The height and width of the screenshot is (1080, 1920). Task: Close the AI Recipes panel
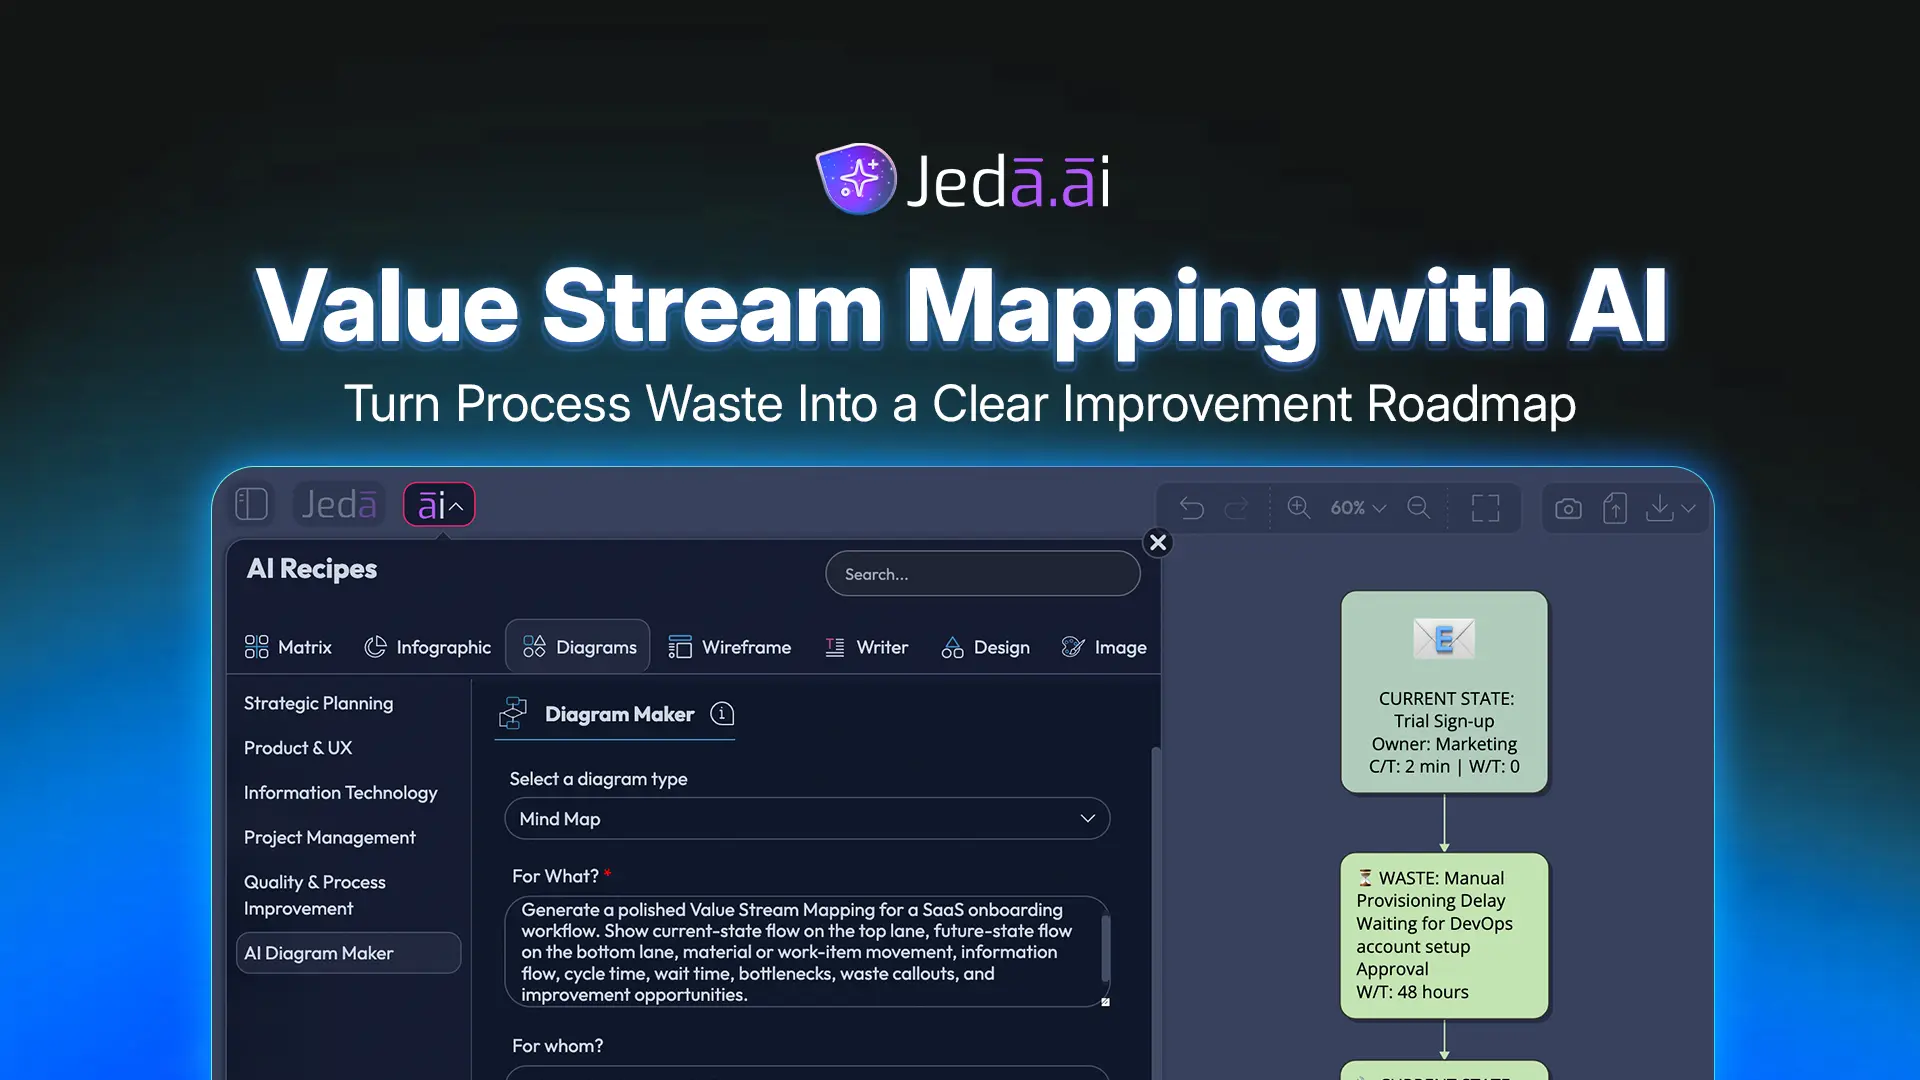pos(1158,542)
